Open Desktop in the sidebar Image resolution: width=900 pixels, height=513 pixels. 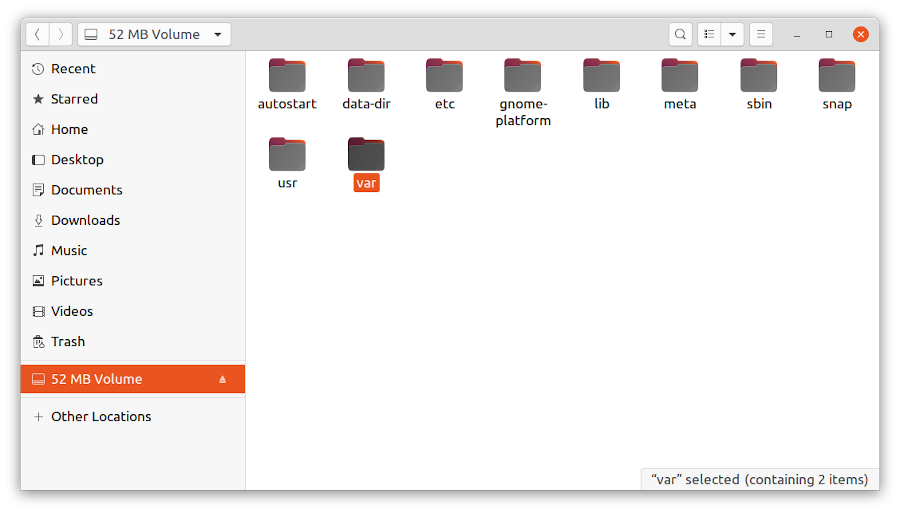pyautogui.click(x=133, y=160)
